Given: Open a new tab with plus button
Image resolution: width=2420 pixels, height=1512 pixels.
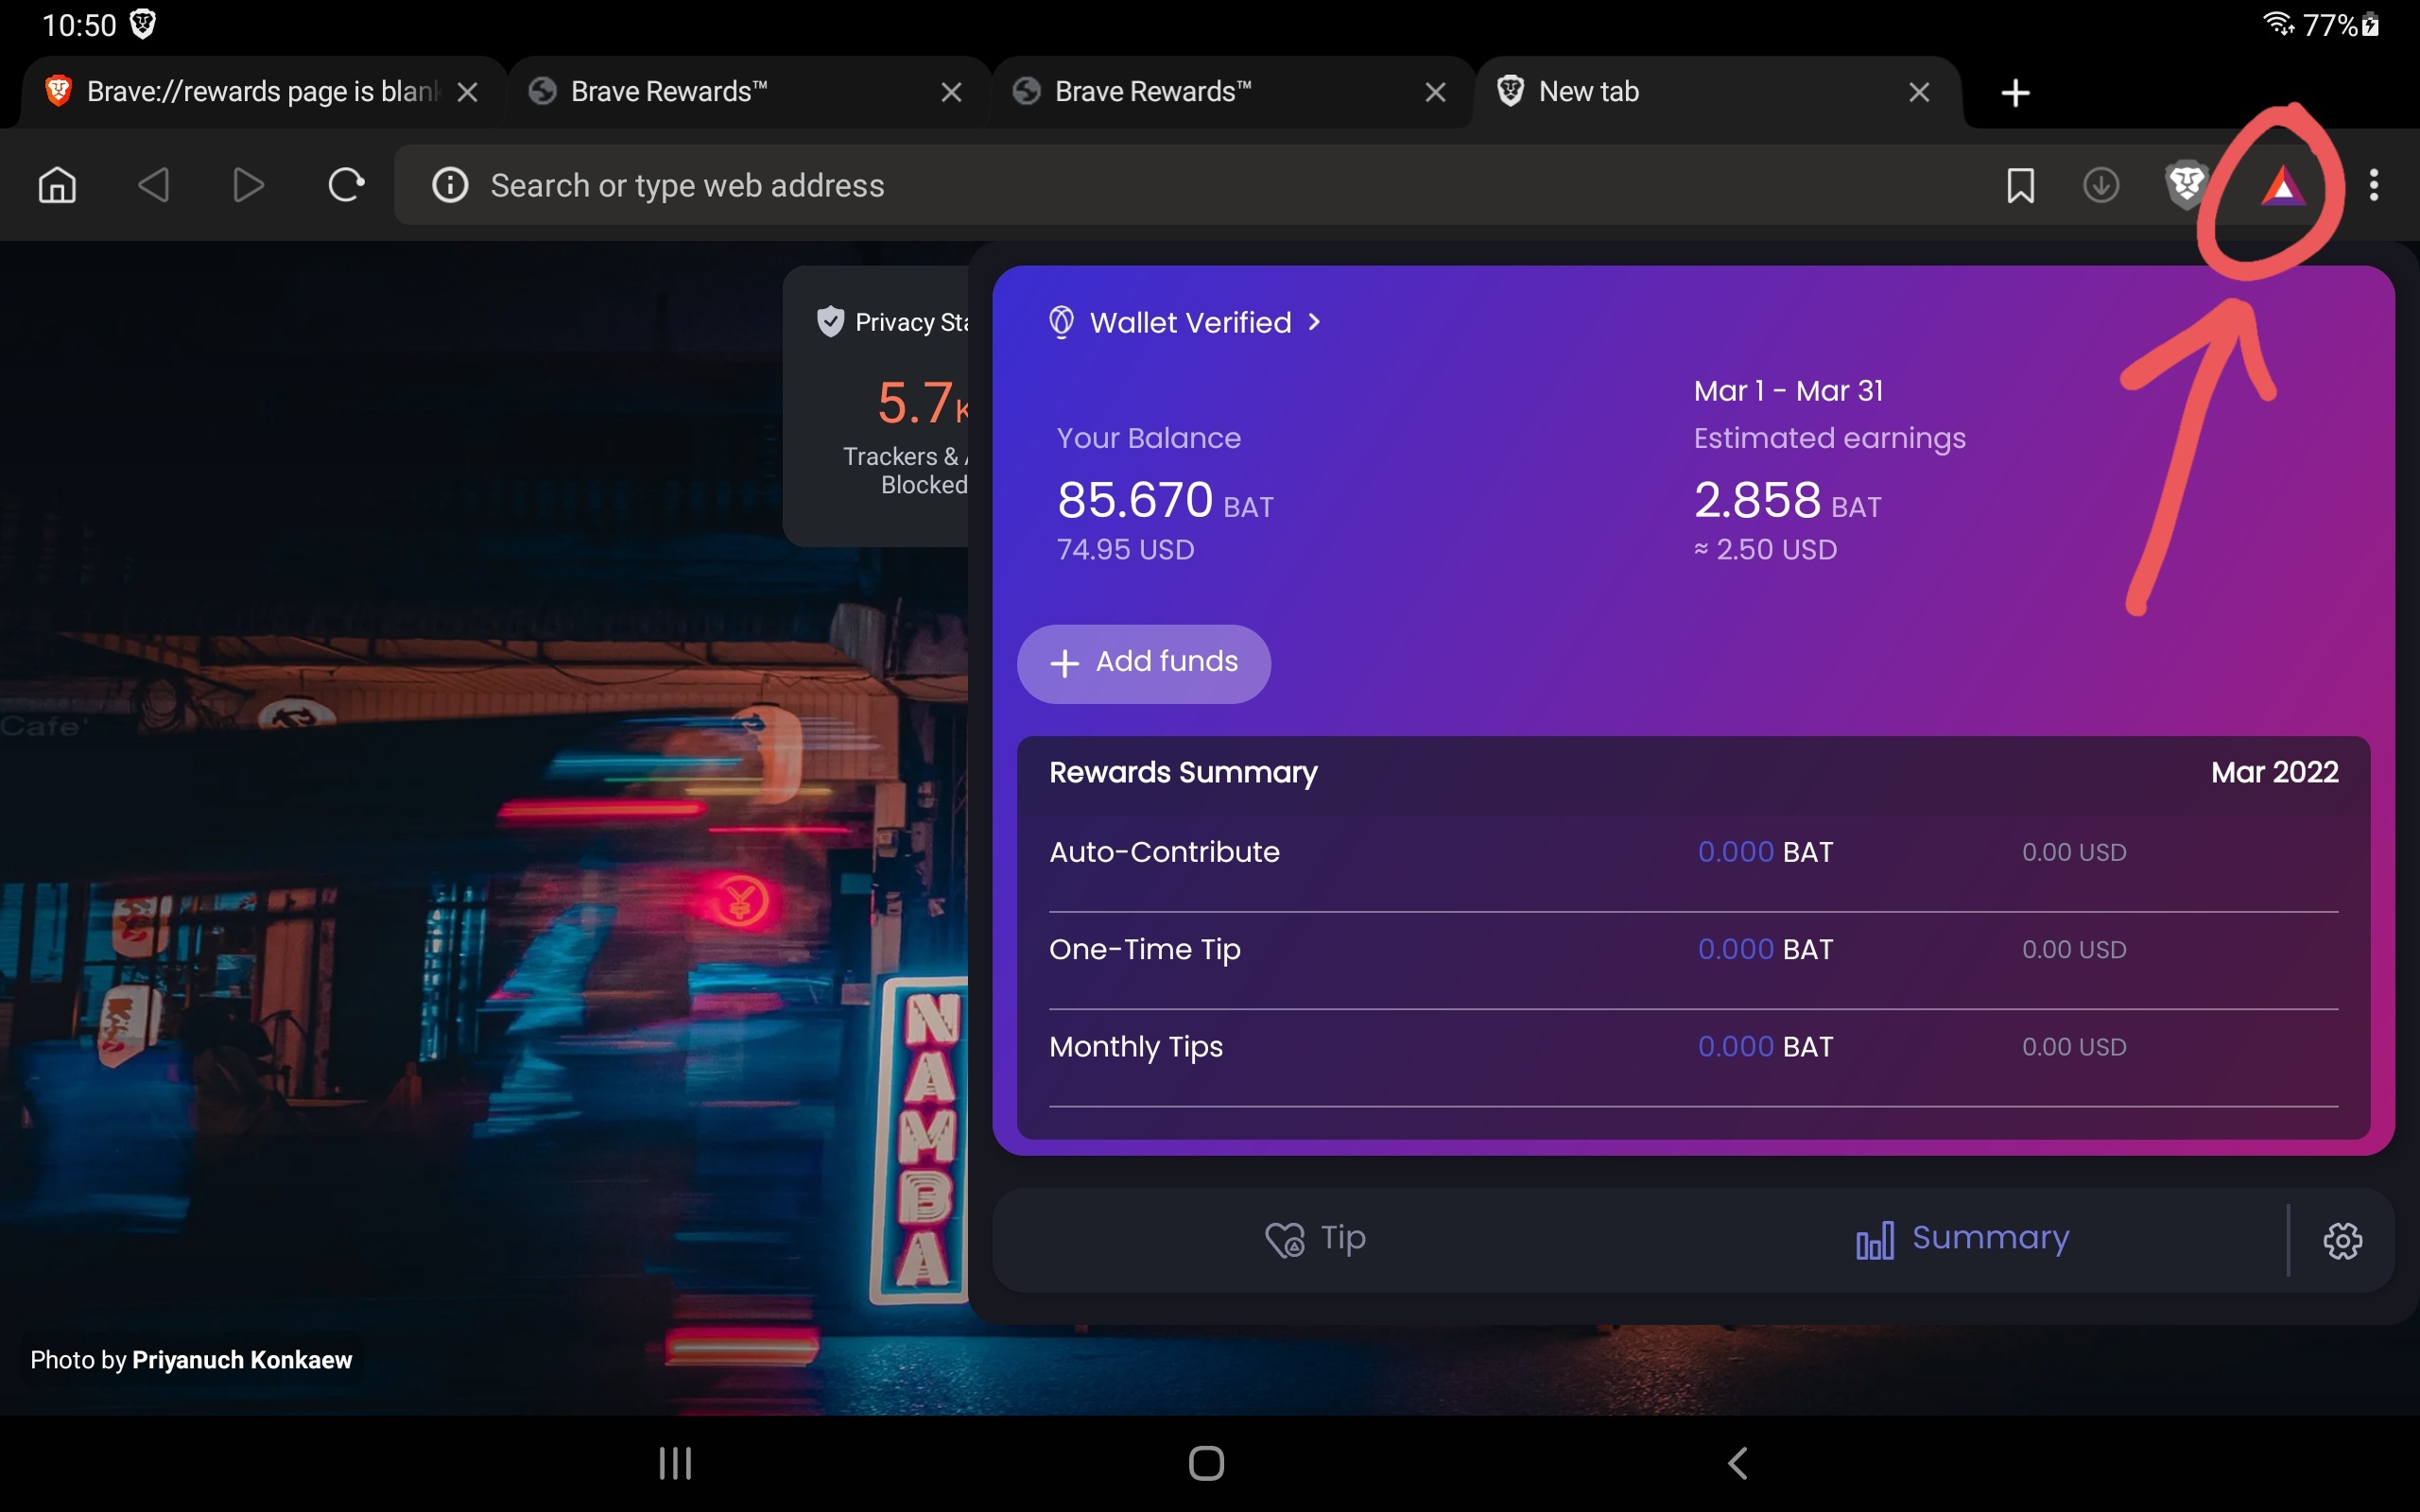Looking at the screenshot, I should (x=2015, y=93).
